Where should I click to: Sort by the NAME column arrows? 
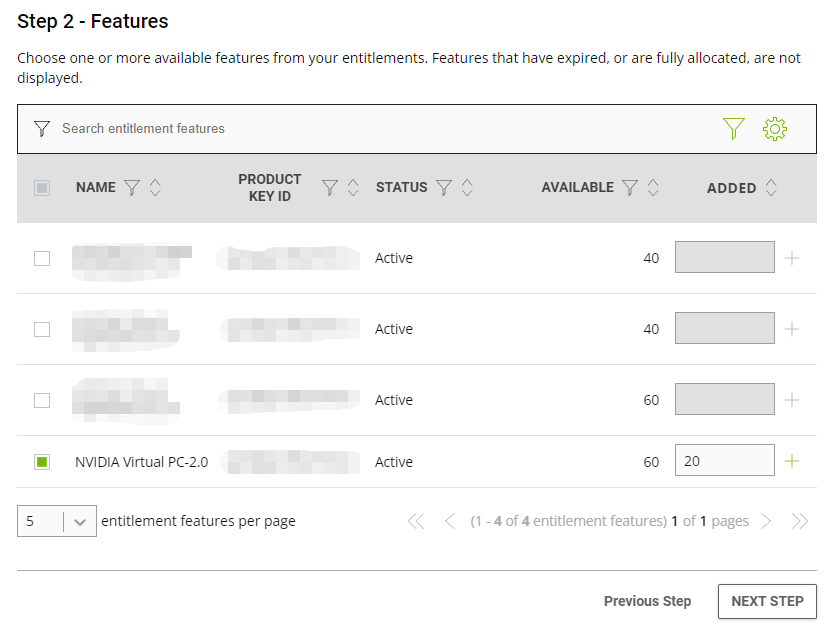pyautogui.click(x=155, y=187)
